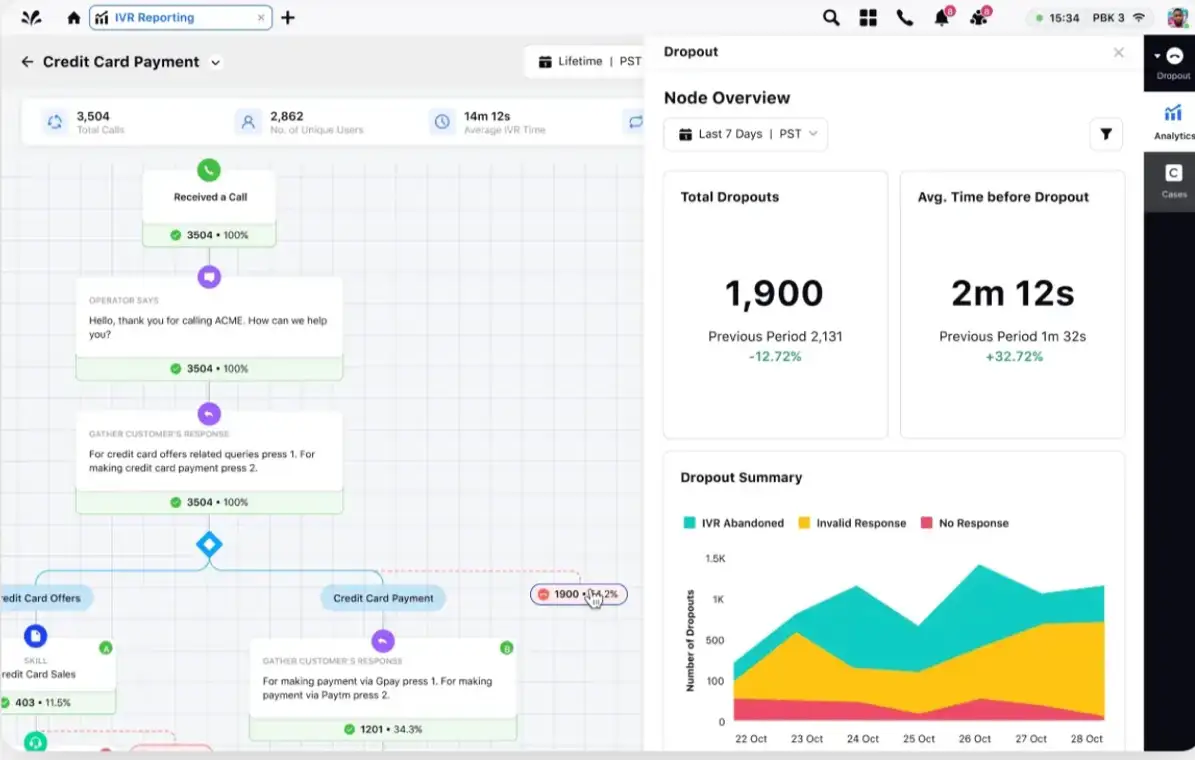Click the -12.72% change text
The image size is (1195, 760).
[775, 357]
